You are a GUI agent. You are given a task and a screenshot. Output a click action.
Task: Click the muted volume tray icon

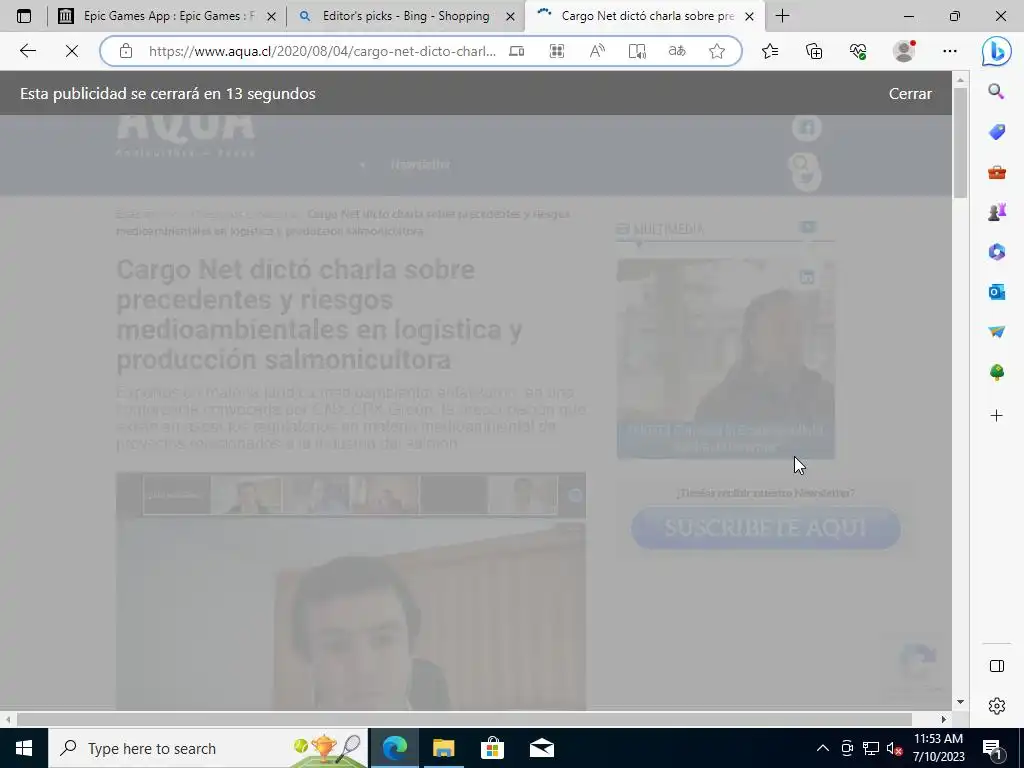pyautogui.click(x=895, y=748)
